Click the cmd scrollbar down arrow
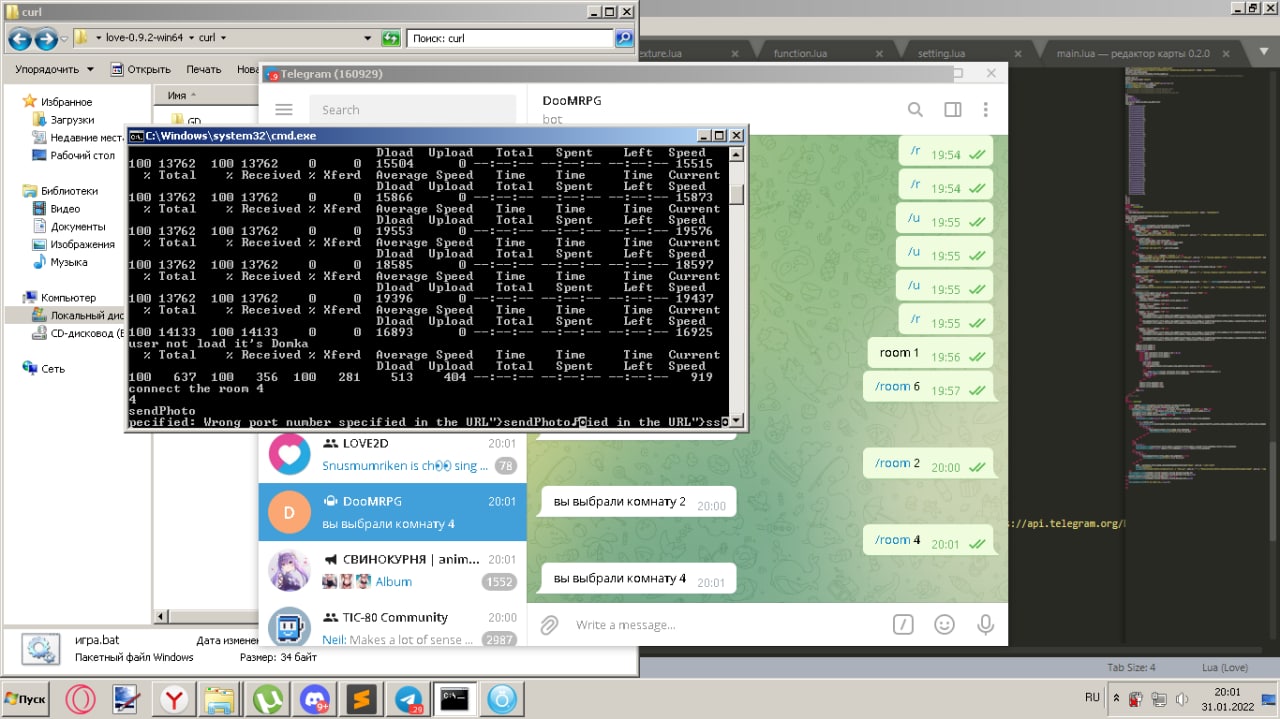This screenshot has width=1280, height=719. 737,421
